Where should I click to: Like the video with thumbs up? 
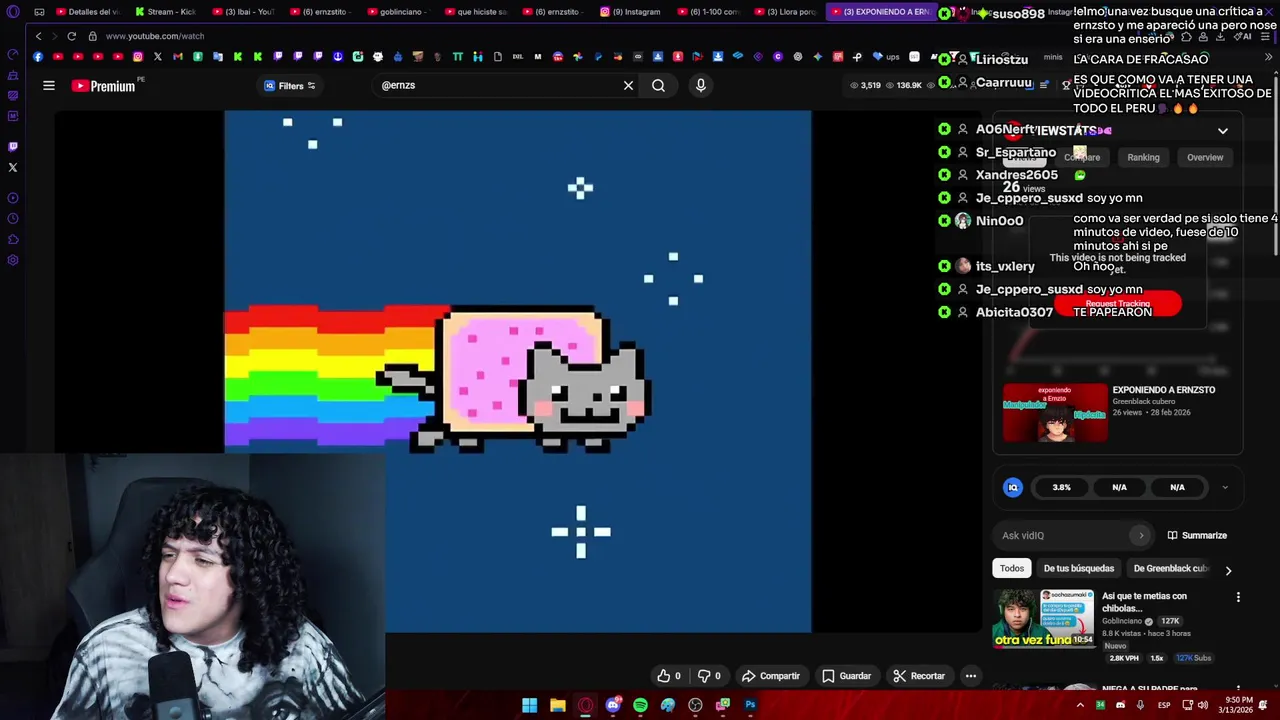point(668,676)
